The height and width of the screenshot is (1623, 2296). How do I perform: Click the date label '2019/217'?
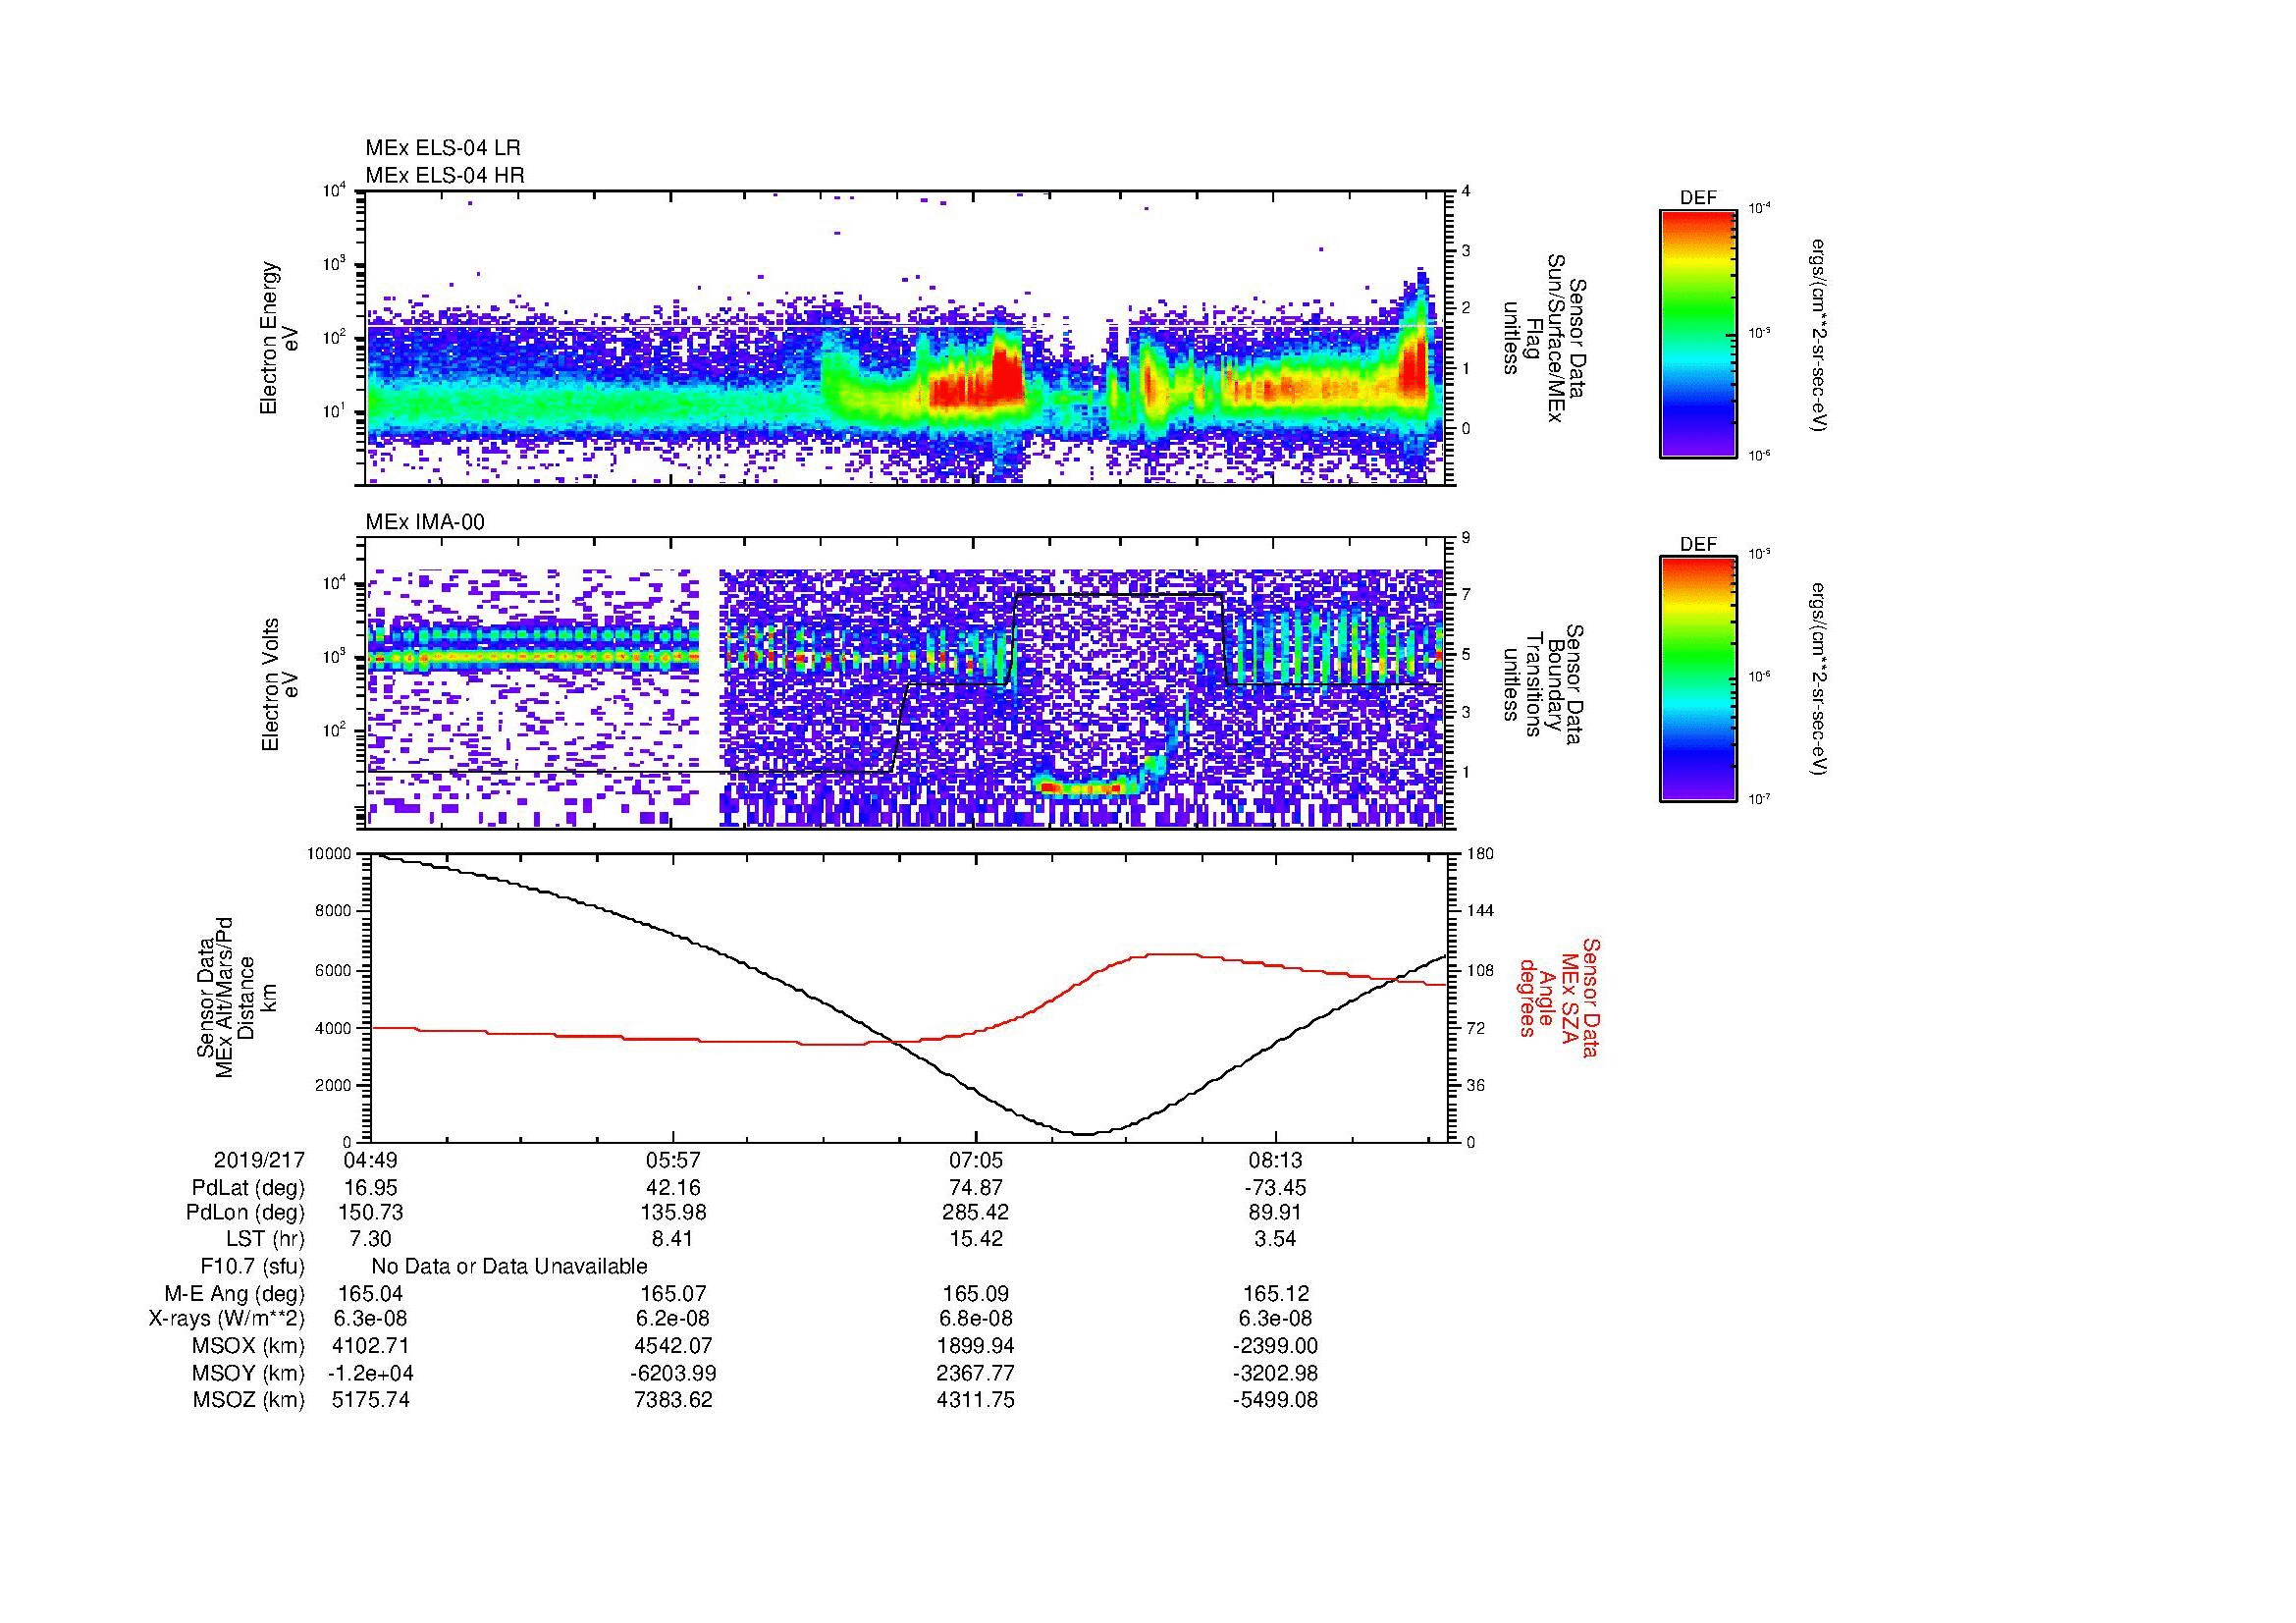[x=259, y=1161]
